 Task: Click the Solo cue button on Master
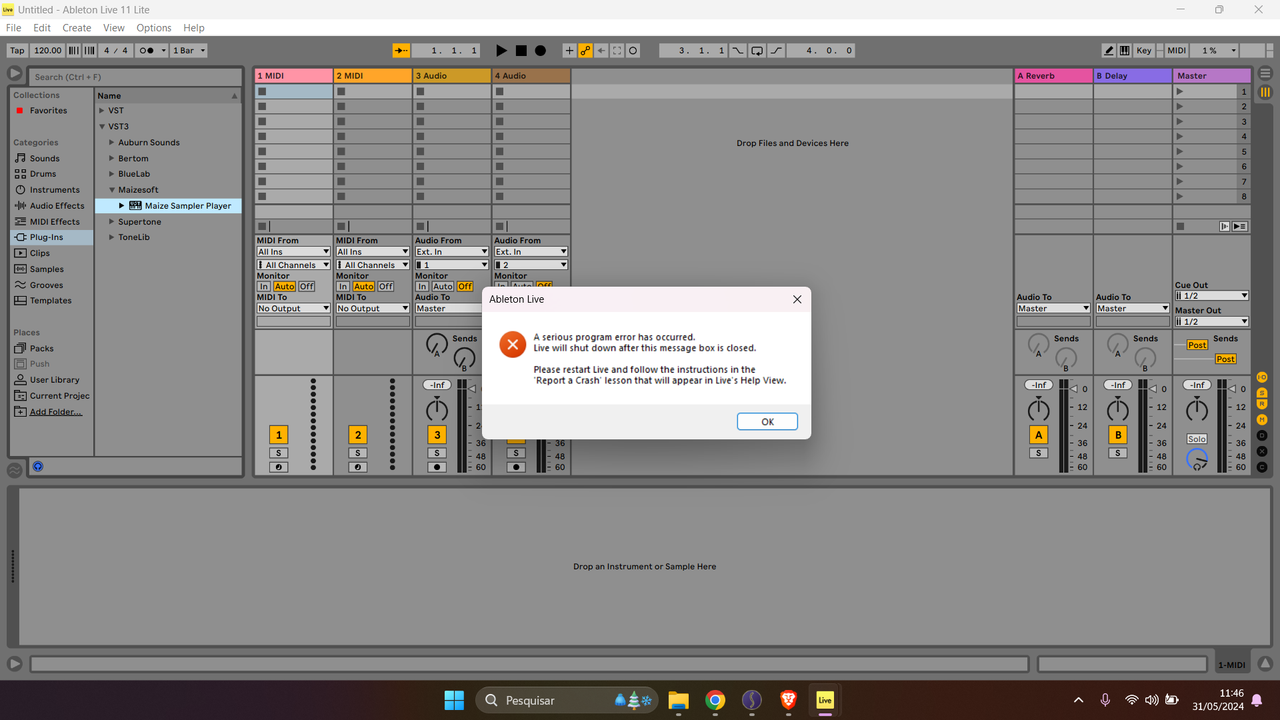(1197, 439)
